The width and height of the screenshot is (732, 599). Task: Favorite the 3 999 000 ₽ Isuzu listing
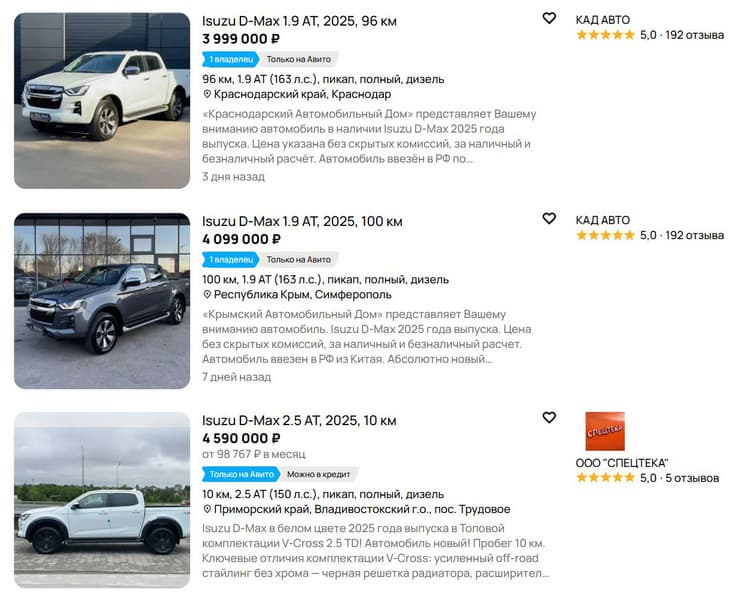[x=549, y=18]
